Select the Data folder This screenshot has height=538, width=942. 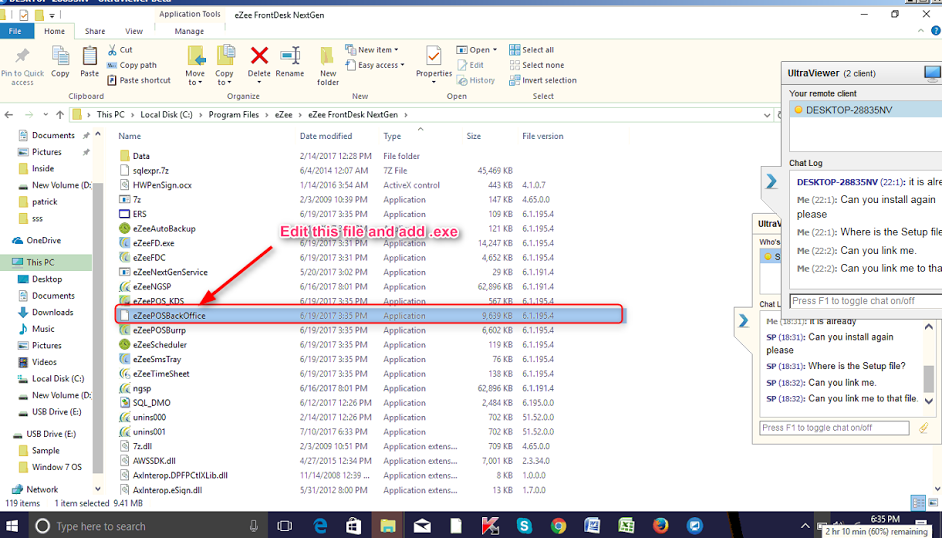(x=141, y=156)
